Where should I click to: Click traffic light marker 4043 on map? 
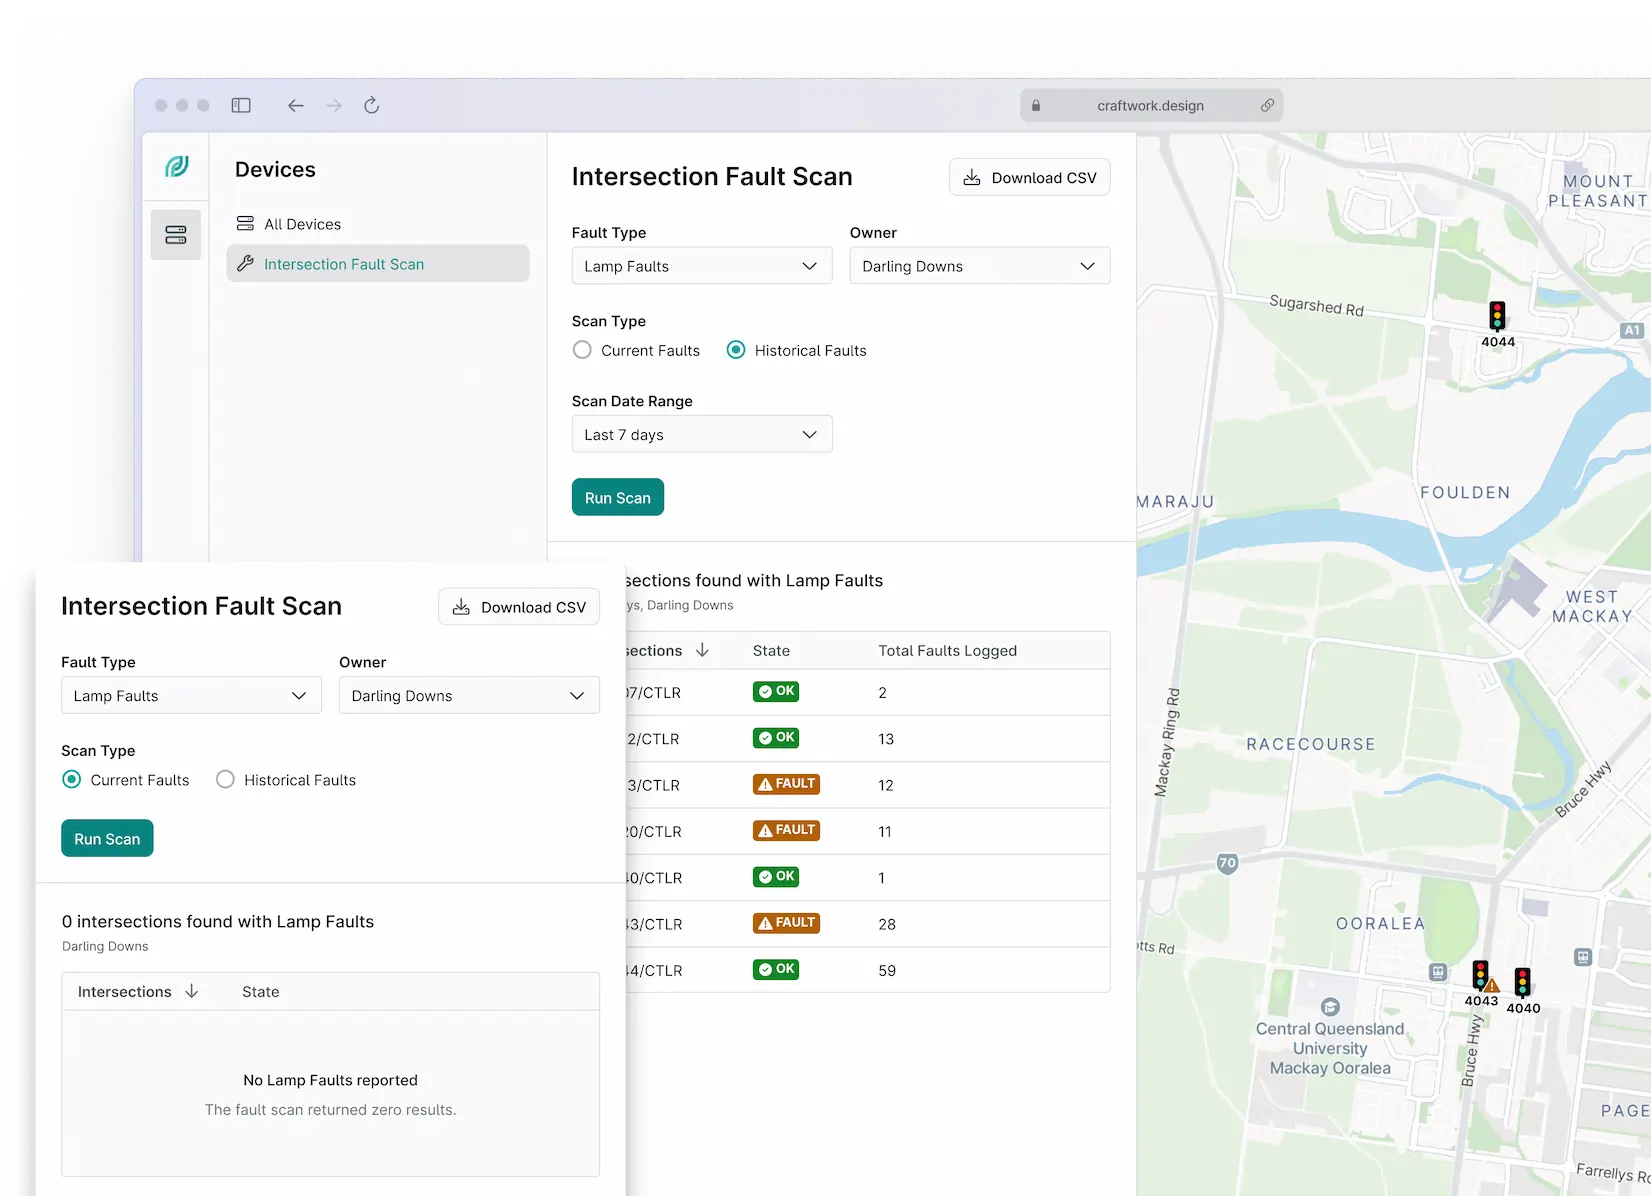coord(1481,975)
